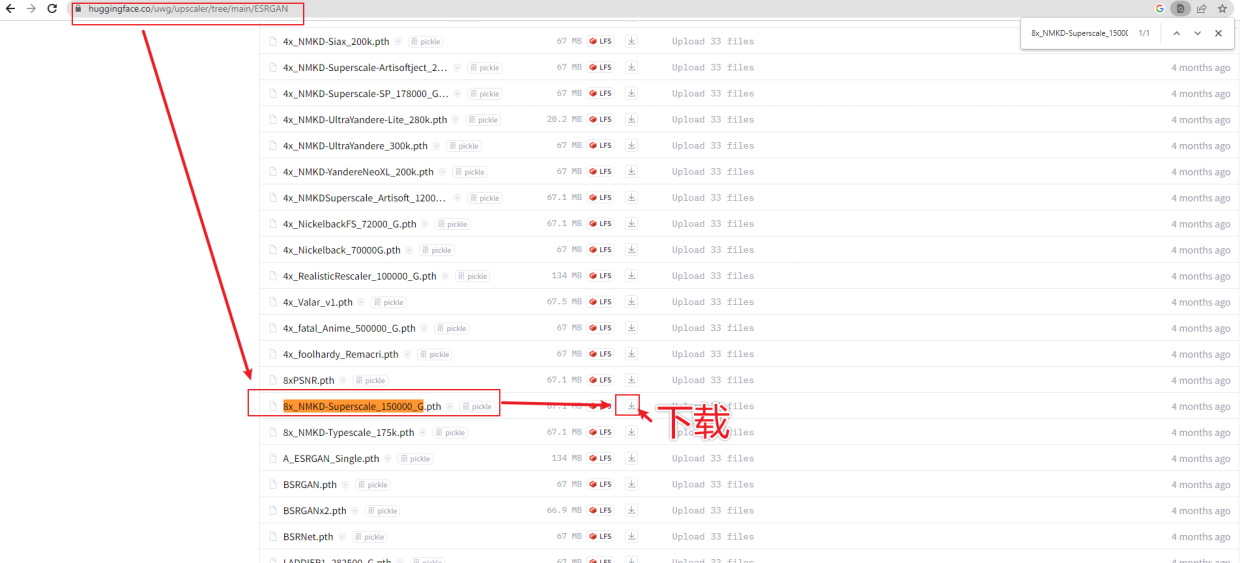The image size is (1240, 563).
Task: Download 8xPSNR.pth via its icon
Action: tap(631, 379)
